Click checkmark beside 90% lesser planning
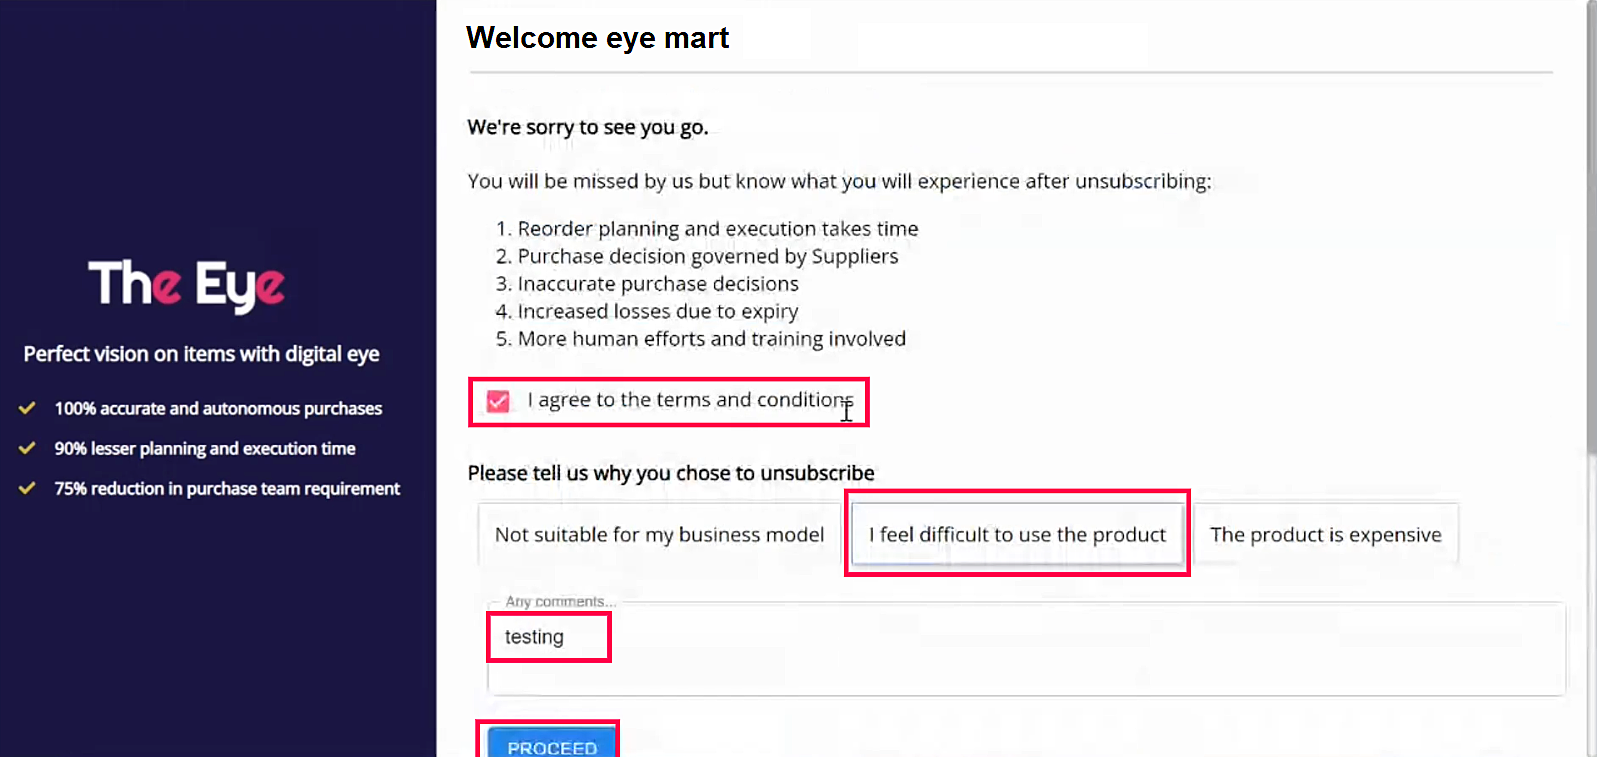 click(x=27, y=448)
